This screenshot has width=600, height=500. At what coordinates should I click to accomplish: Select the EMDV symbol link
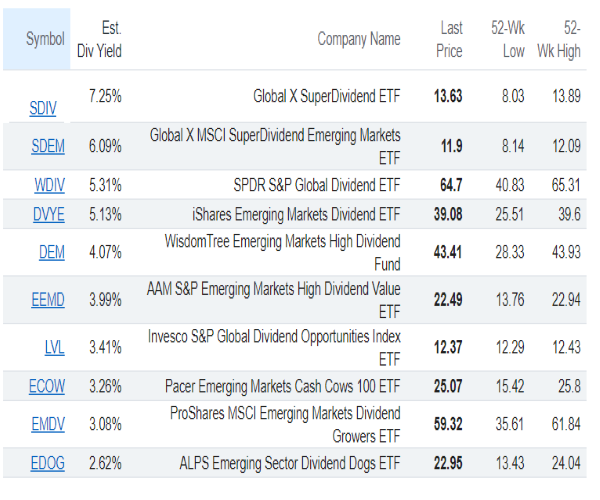pyautogui.click(x=48, y=423)
